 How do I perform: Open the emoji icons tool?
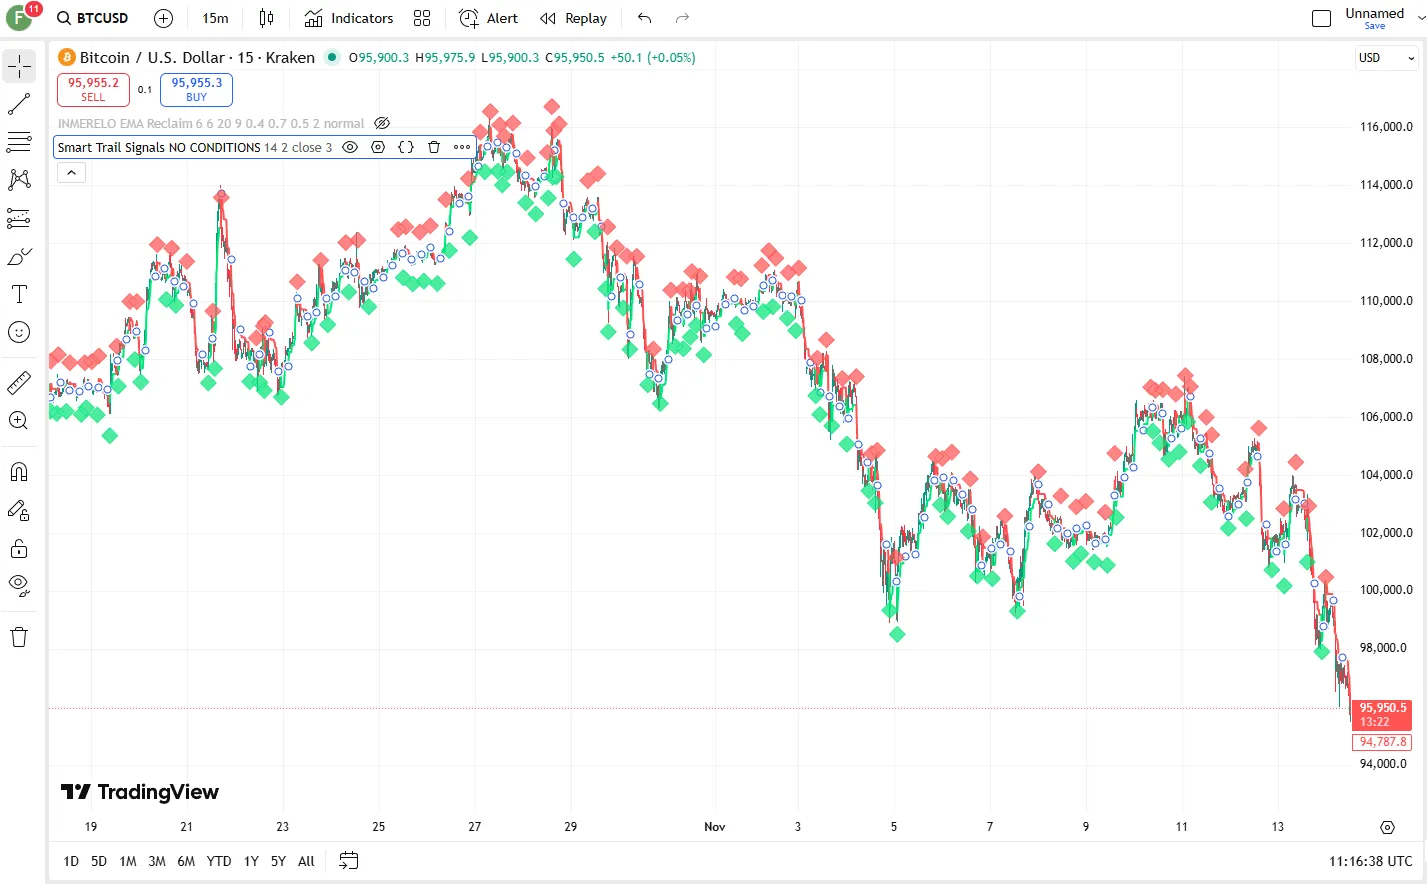coord(19,332)
